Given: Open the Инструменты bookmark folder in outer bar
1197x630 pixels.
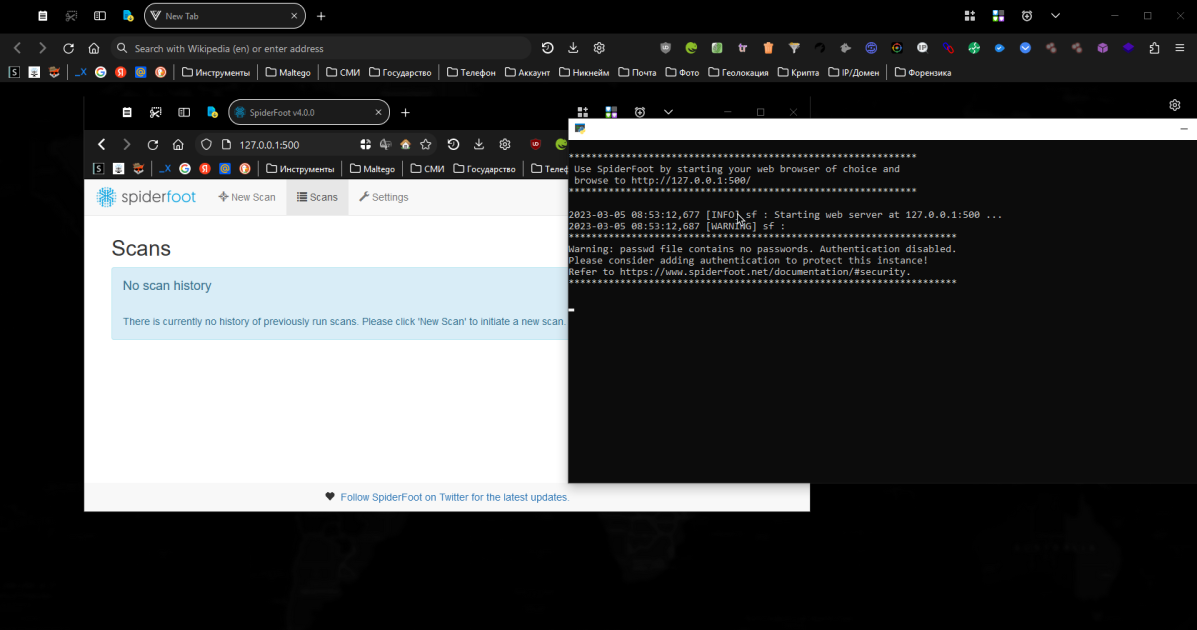Looking at the screenshot, I should point(216,73).
